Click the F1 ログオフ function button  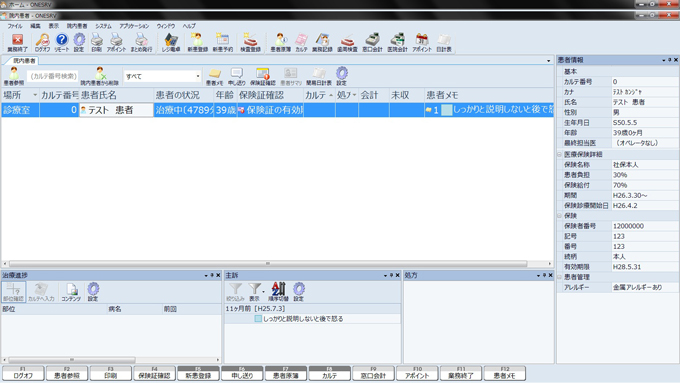click(x=23, y=373)
